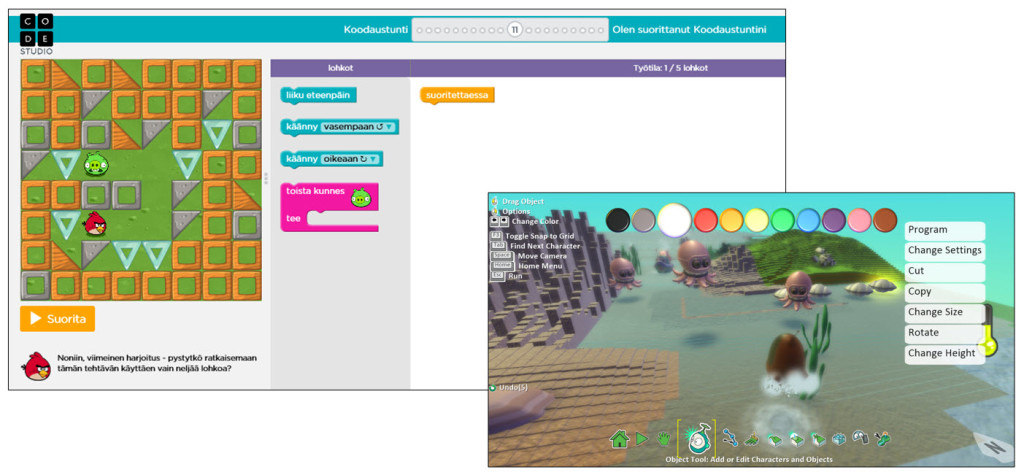Select the Water tool icon
The image size is (1024, 475).
pyautogui.click(x=840, y=438)
